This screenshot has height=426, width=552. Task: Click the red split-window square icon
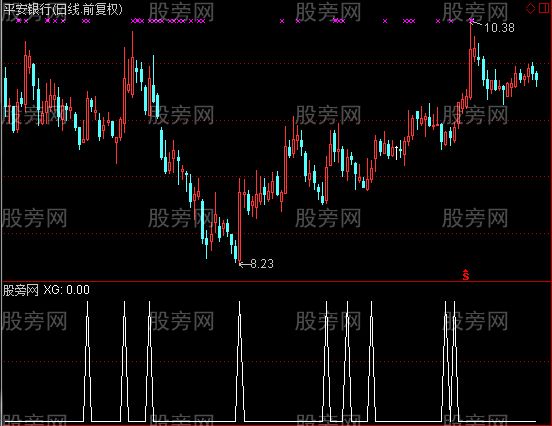[x=544, y=8]
